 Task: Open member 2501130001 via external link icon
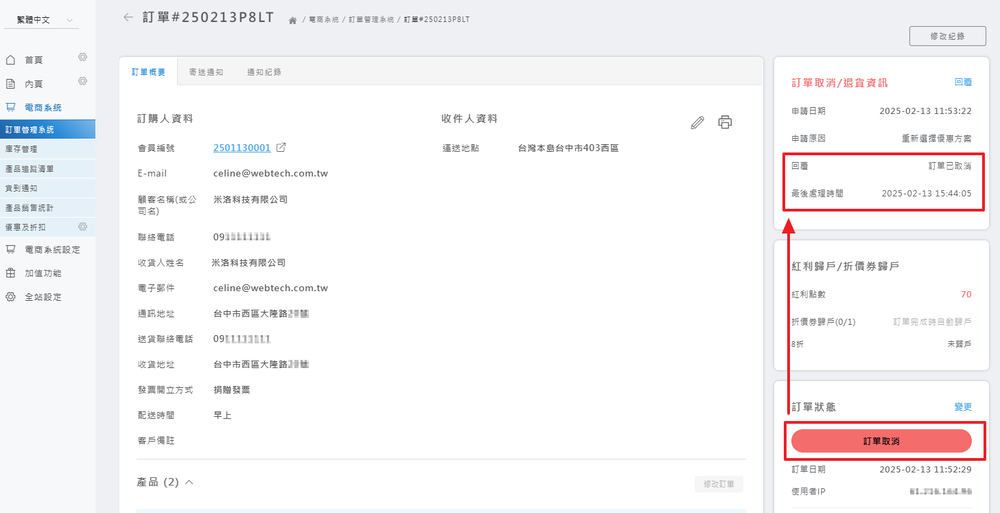281,148
